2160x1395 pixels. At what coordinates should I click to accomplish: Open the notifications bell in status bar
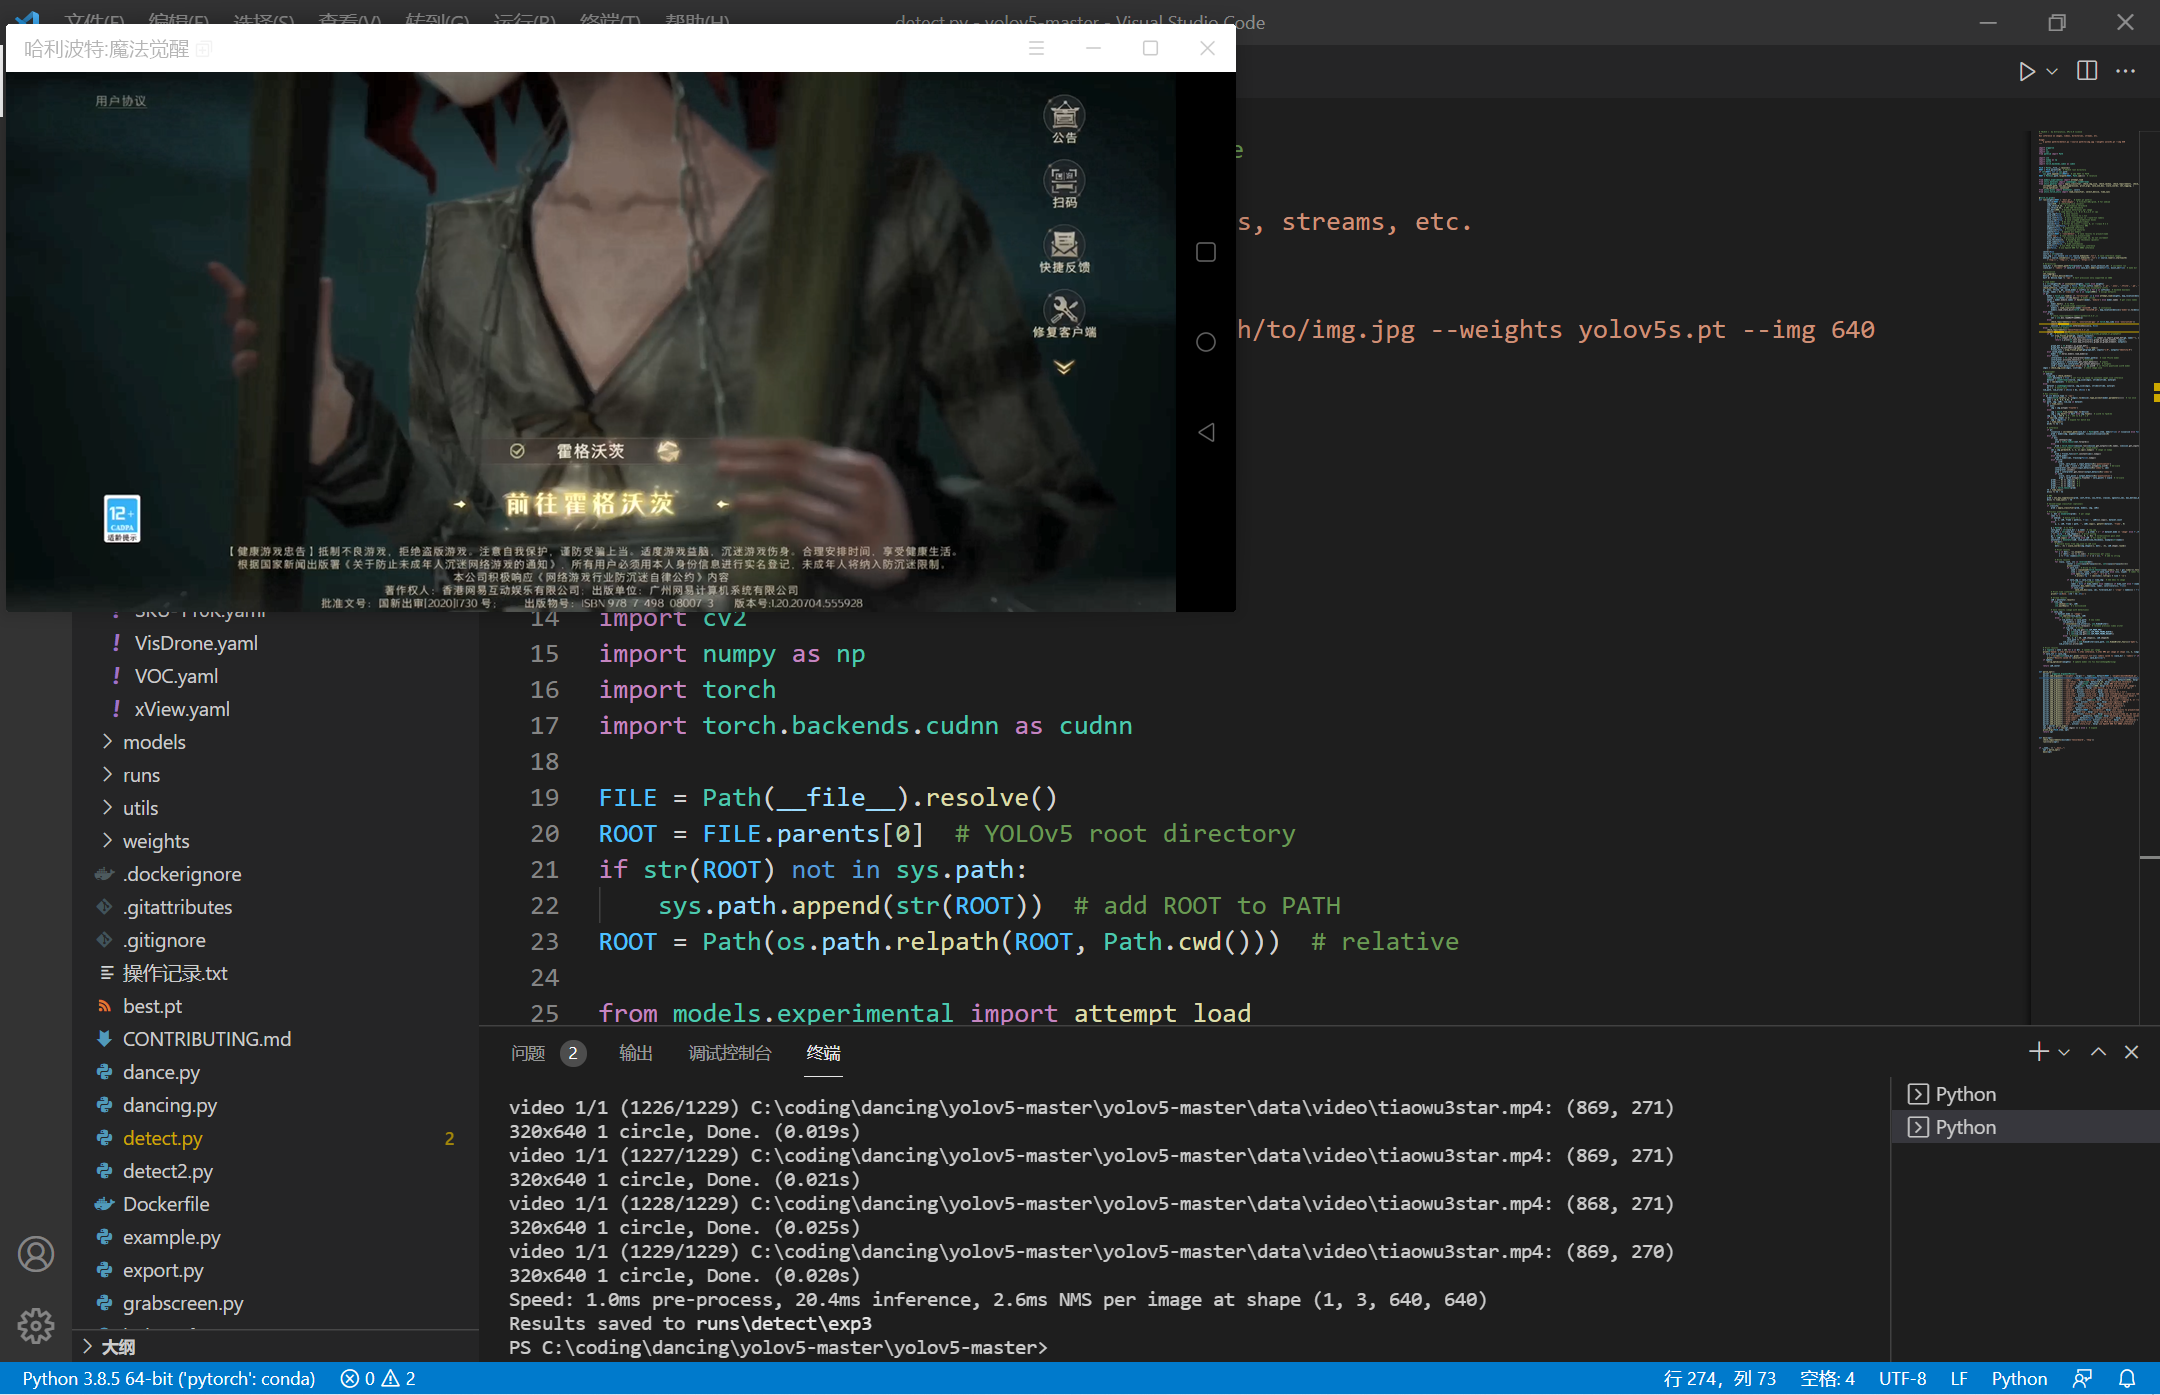click(2127, 1378)
